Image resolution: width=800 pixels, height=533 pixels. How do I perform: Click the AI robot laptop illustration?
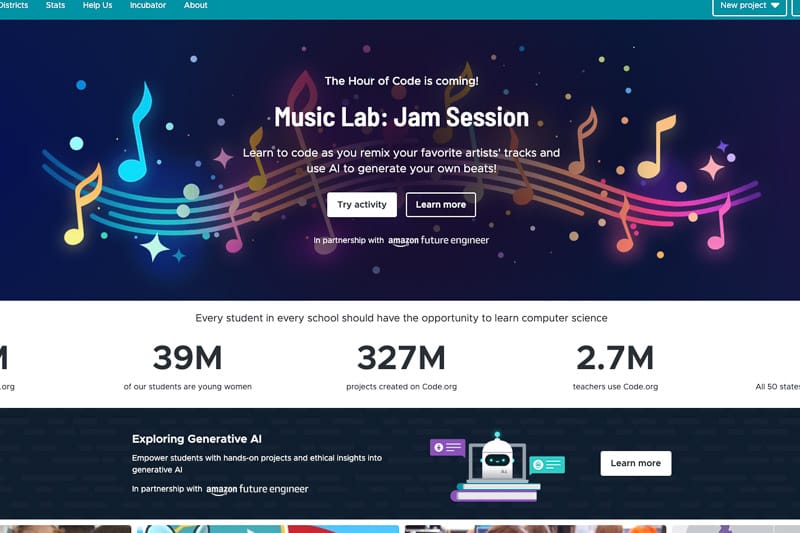click(x=497, y=467)
